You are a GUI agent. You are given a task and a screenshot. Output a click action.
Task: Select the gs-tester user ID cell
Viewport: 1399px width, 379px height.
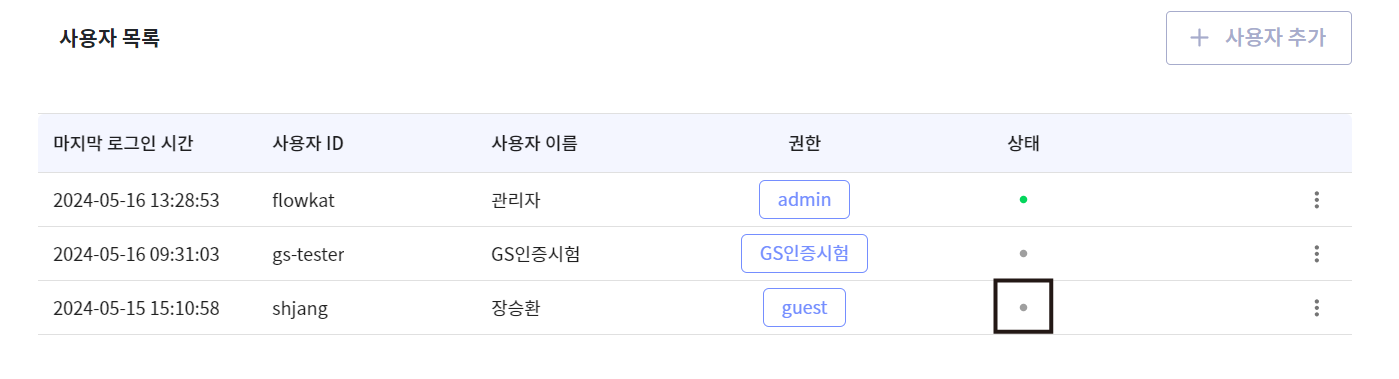[308, 254]
